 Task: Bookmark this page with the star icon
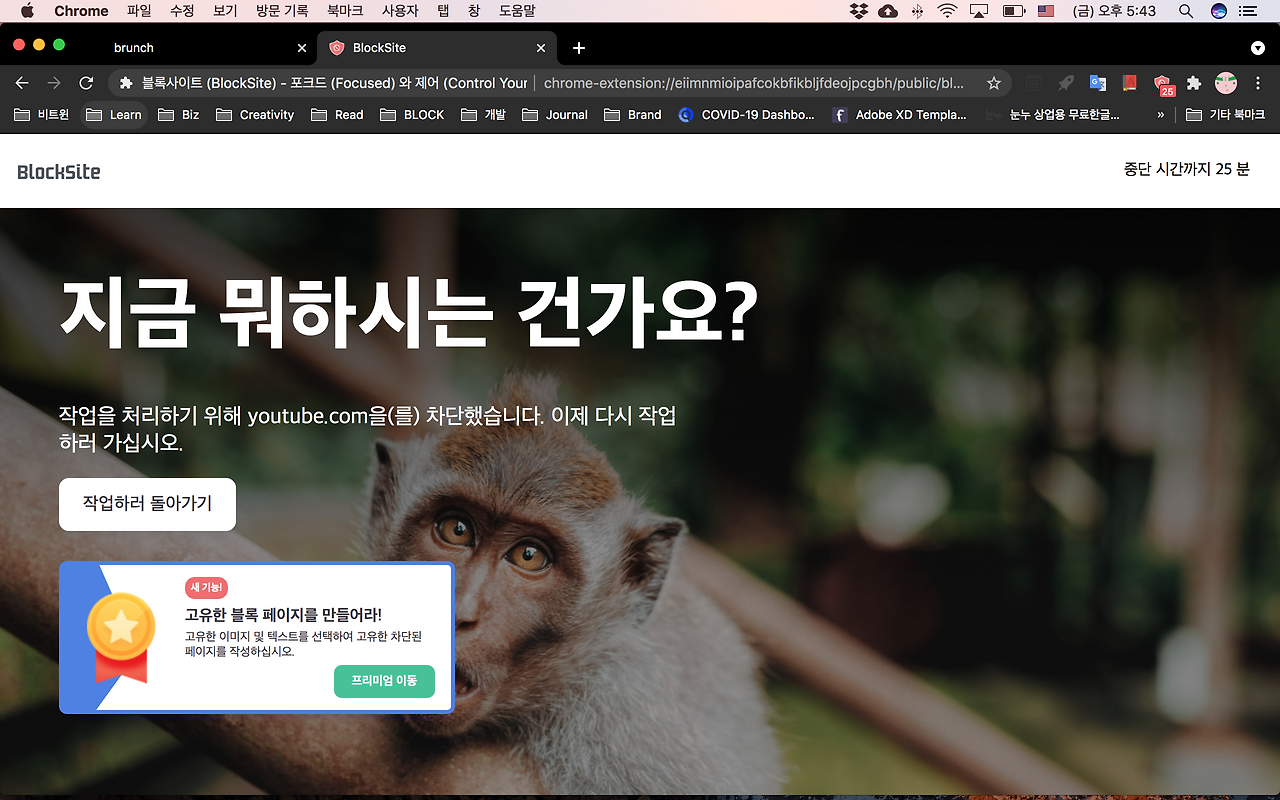(x=994, y=84)
